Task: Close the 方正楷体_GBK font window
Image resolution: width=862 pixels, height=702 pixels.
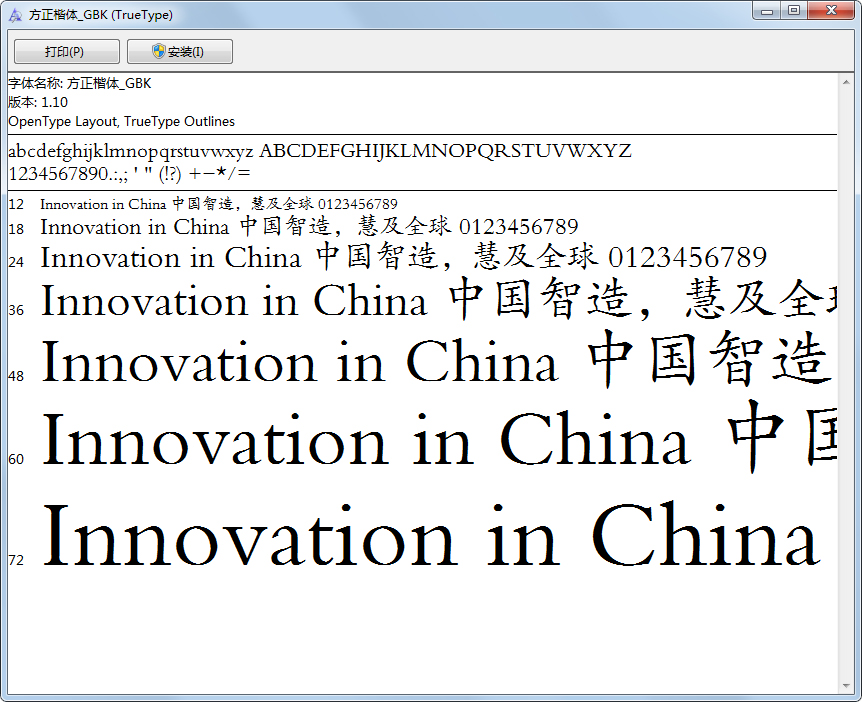Action: click(x=832, y=11)
